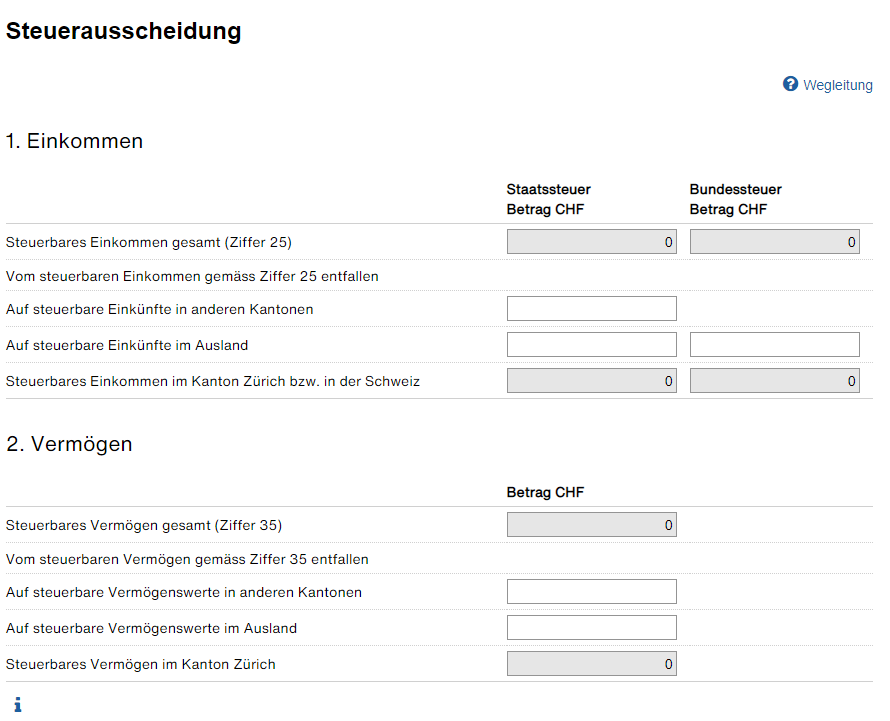The width and height of the screenshot is (890, 721).
Task: Select the Steuerbares Vermögen im Kanton Zürich field
Action: click(x=591, y=664)
